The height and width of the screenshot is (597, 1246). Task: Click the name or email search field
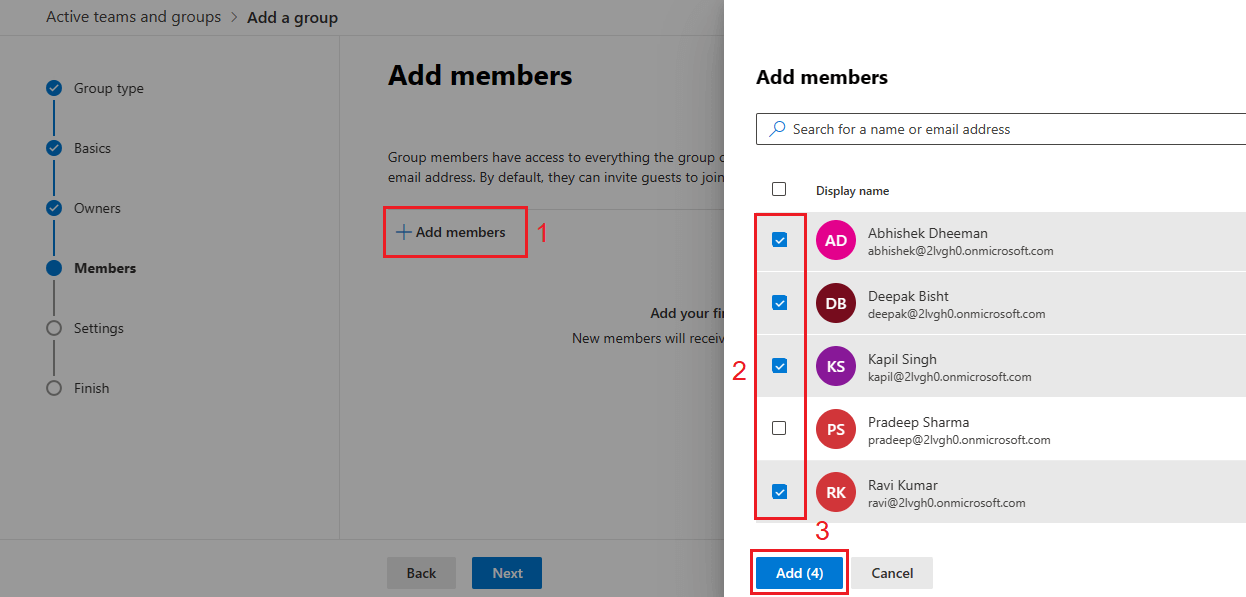pyautogui.click(x=1010, y=129)
